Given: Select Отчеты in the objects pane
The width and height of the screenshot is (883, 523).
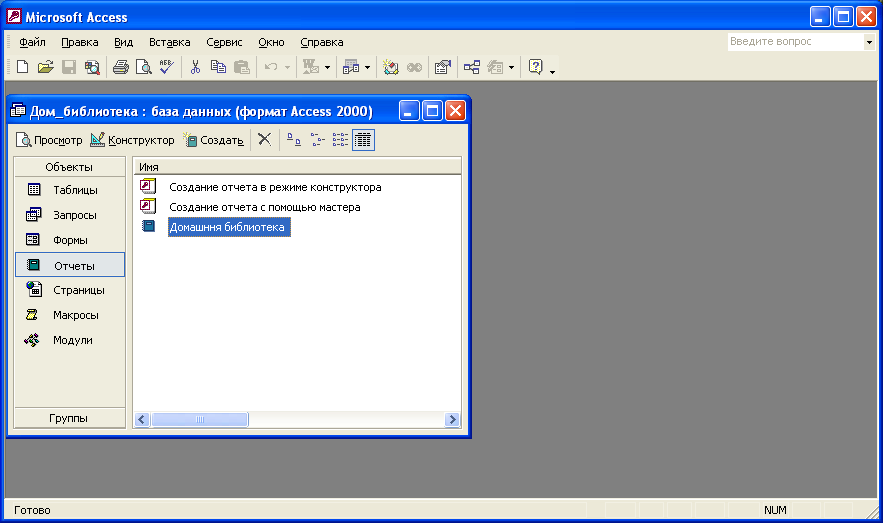Looking at the screenshot, I should [x=70, y=265].
